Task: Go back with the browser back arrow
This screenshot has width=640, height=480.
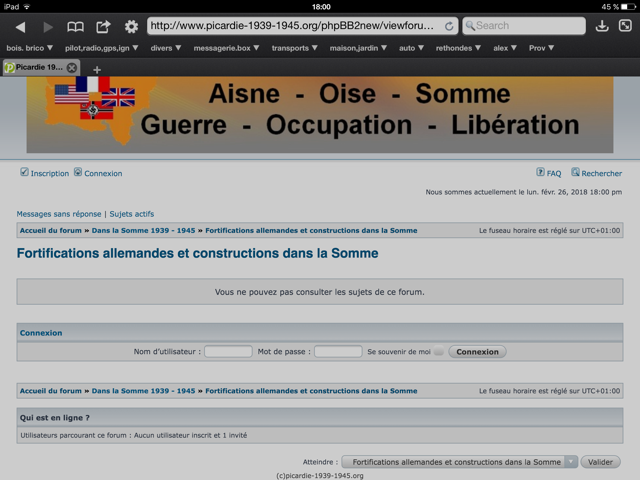Action: 20,27
